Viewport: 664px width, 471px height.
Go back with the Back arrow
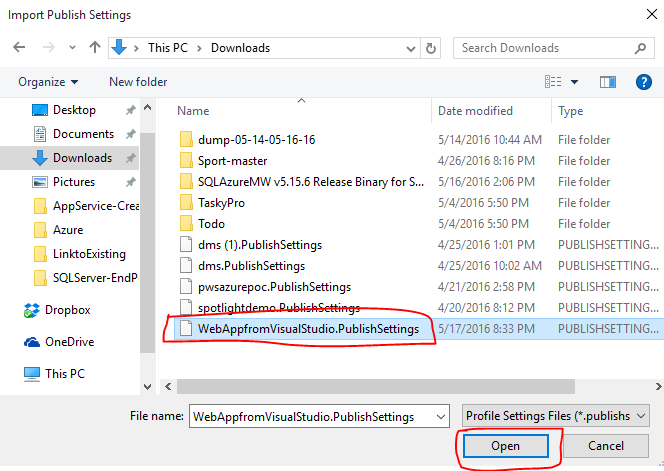[19, 47]
